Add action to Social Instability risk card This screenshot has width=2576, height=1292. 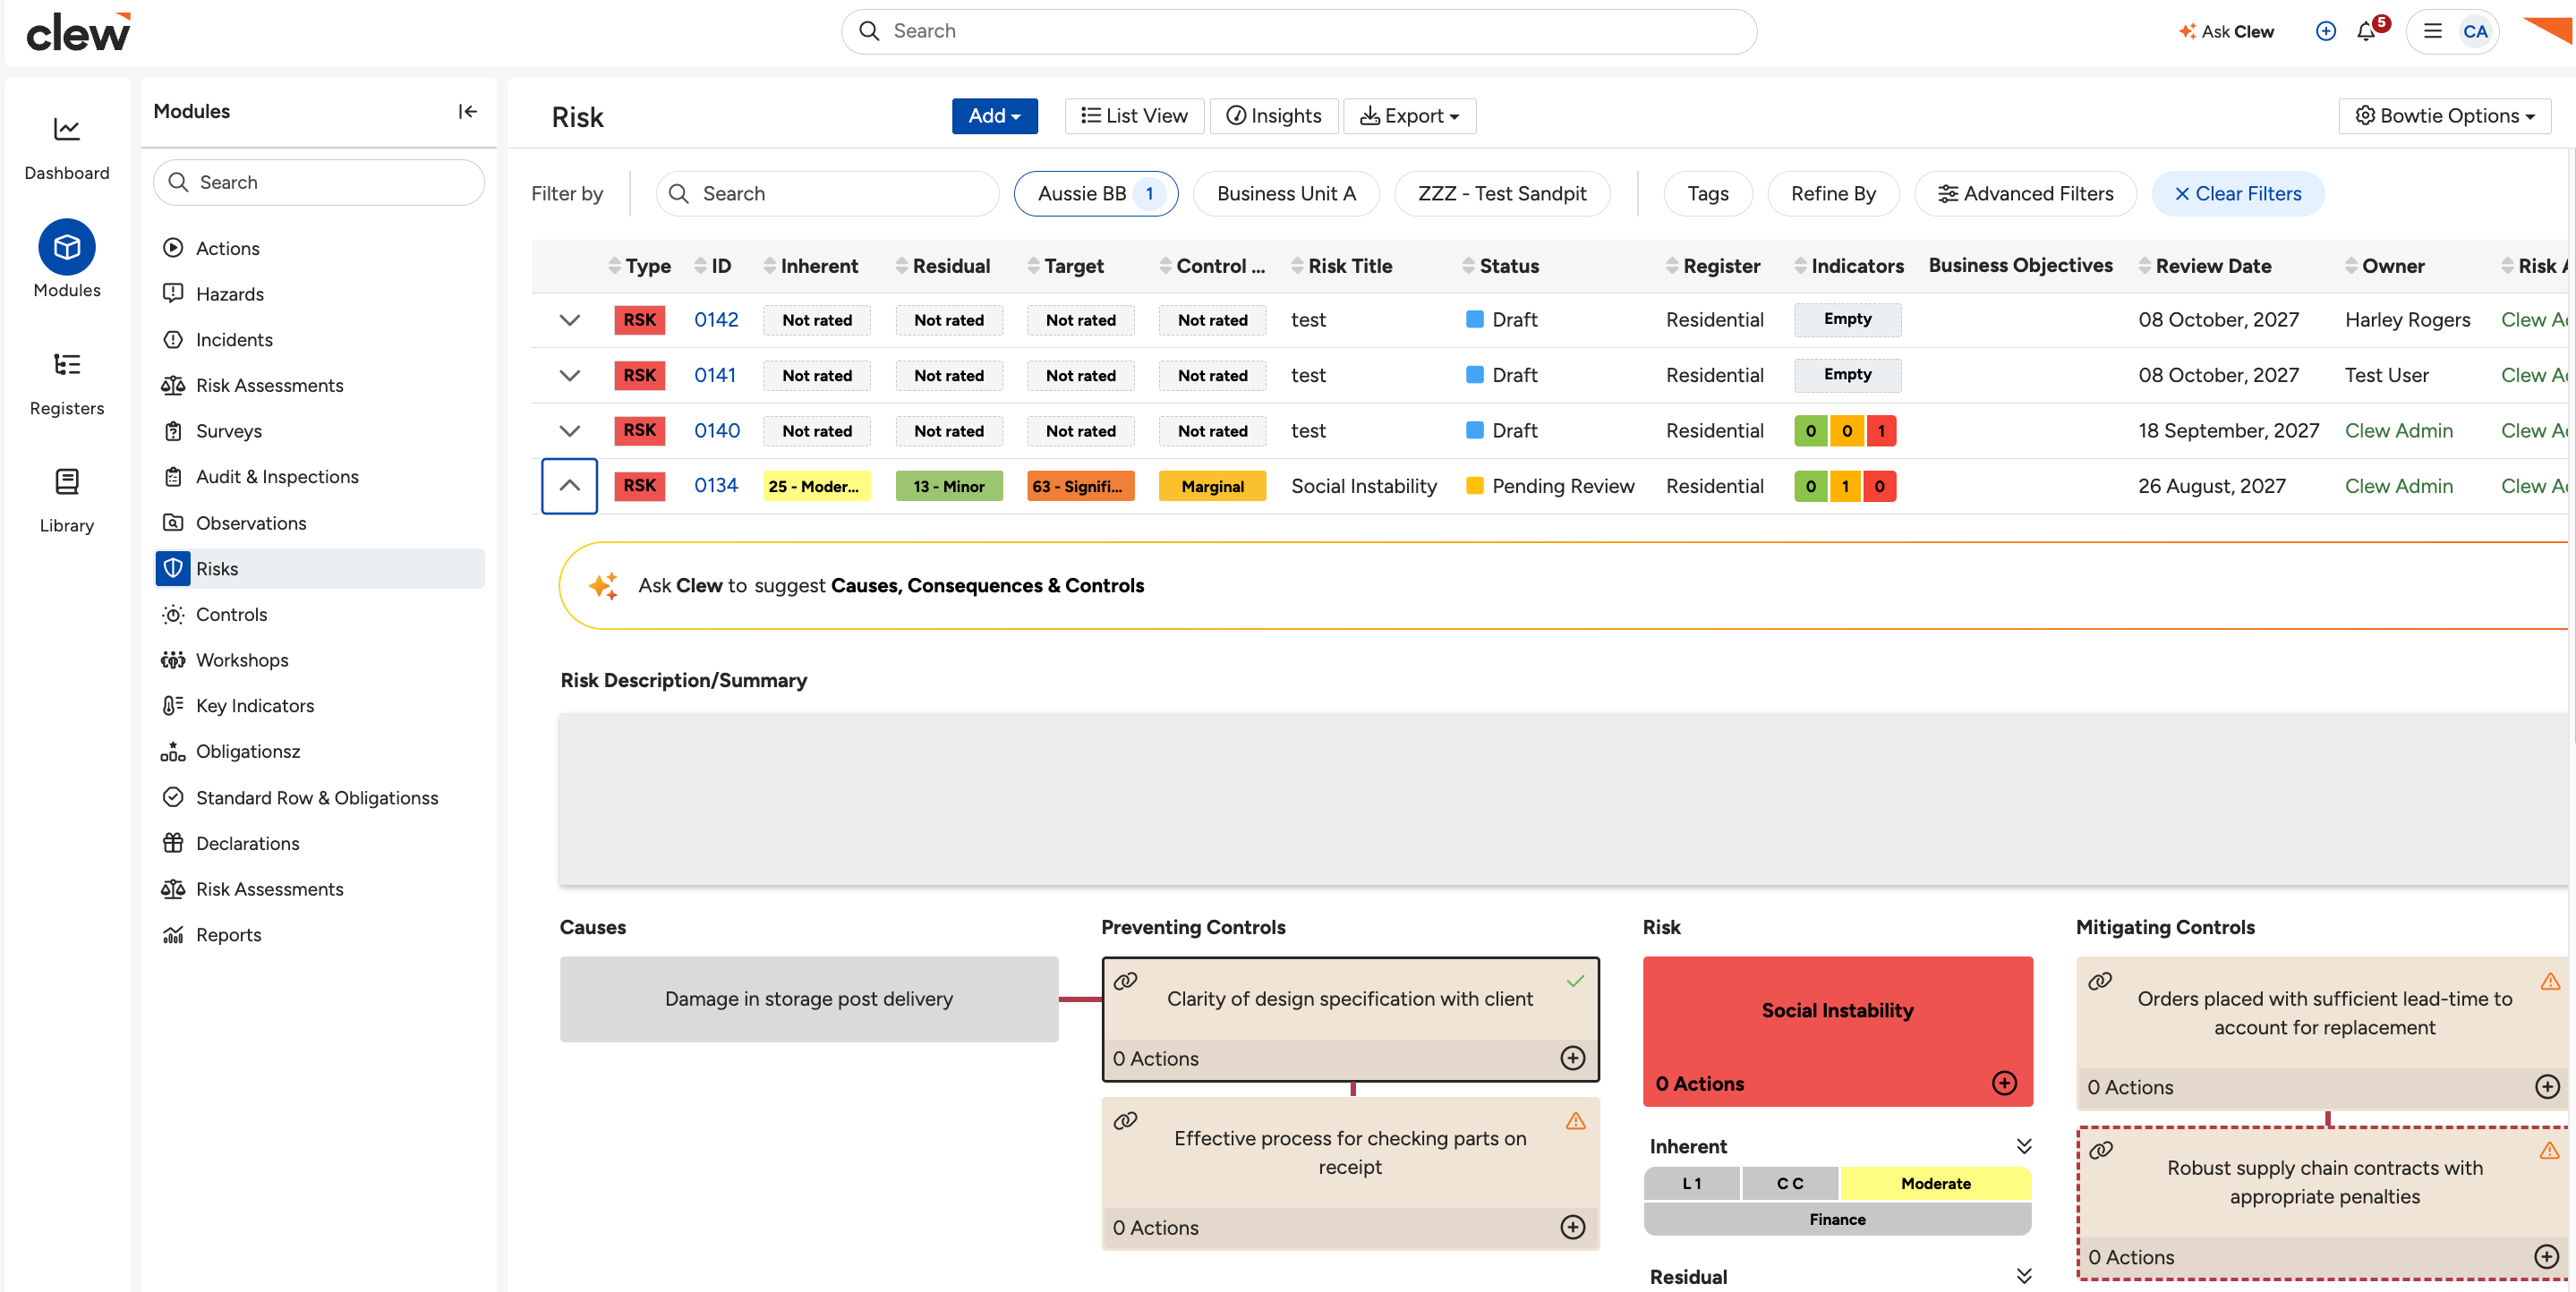[2004, 1083]
